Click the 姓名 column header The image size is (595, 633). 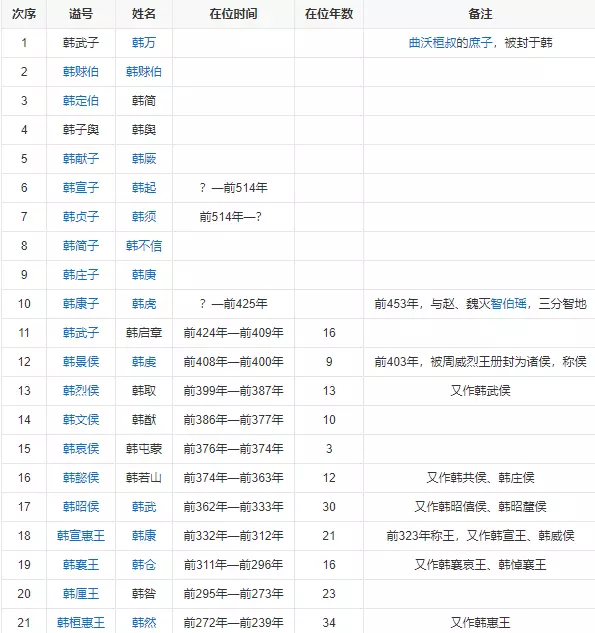click(144, 14)
